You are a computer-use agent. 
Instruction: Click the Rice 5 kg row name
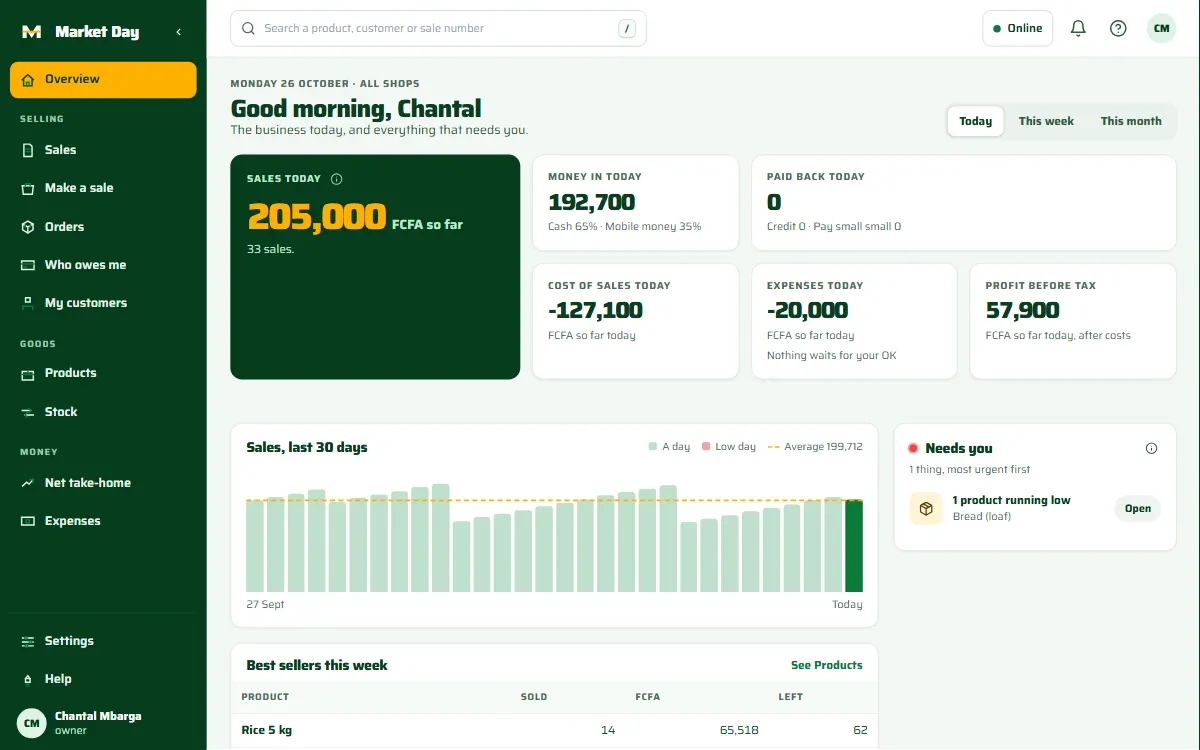coord(267,730)
